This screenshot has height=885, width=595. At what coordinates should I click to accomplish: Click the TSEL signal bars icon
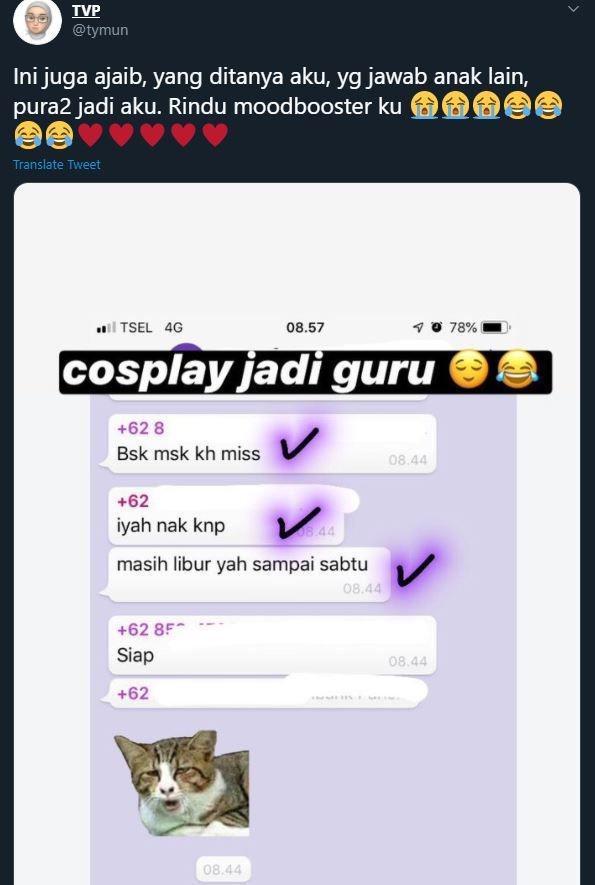click(x=106, y=327)
